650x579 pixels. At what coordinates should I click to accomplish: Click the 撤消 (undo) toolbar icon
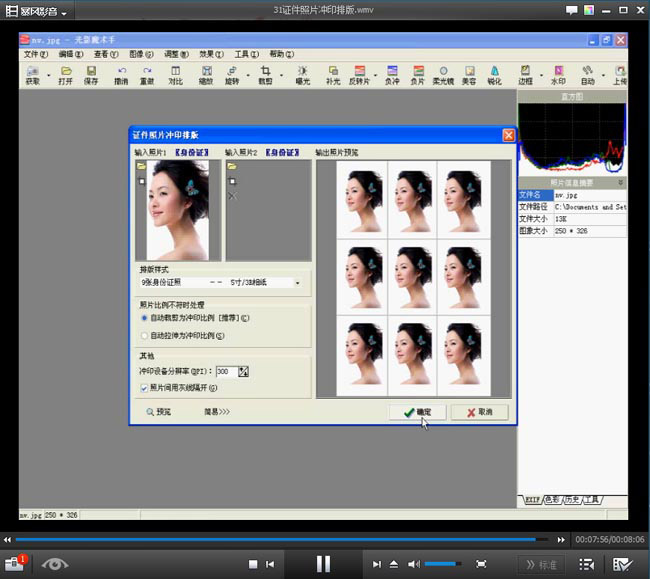coord(121,75)
